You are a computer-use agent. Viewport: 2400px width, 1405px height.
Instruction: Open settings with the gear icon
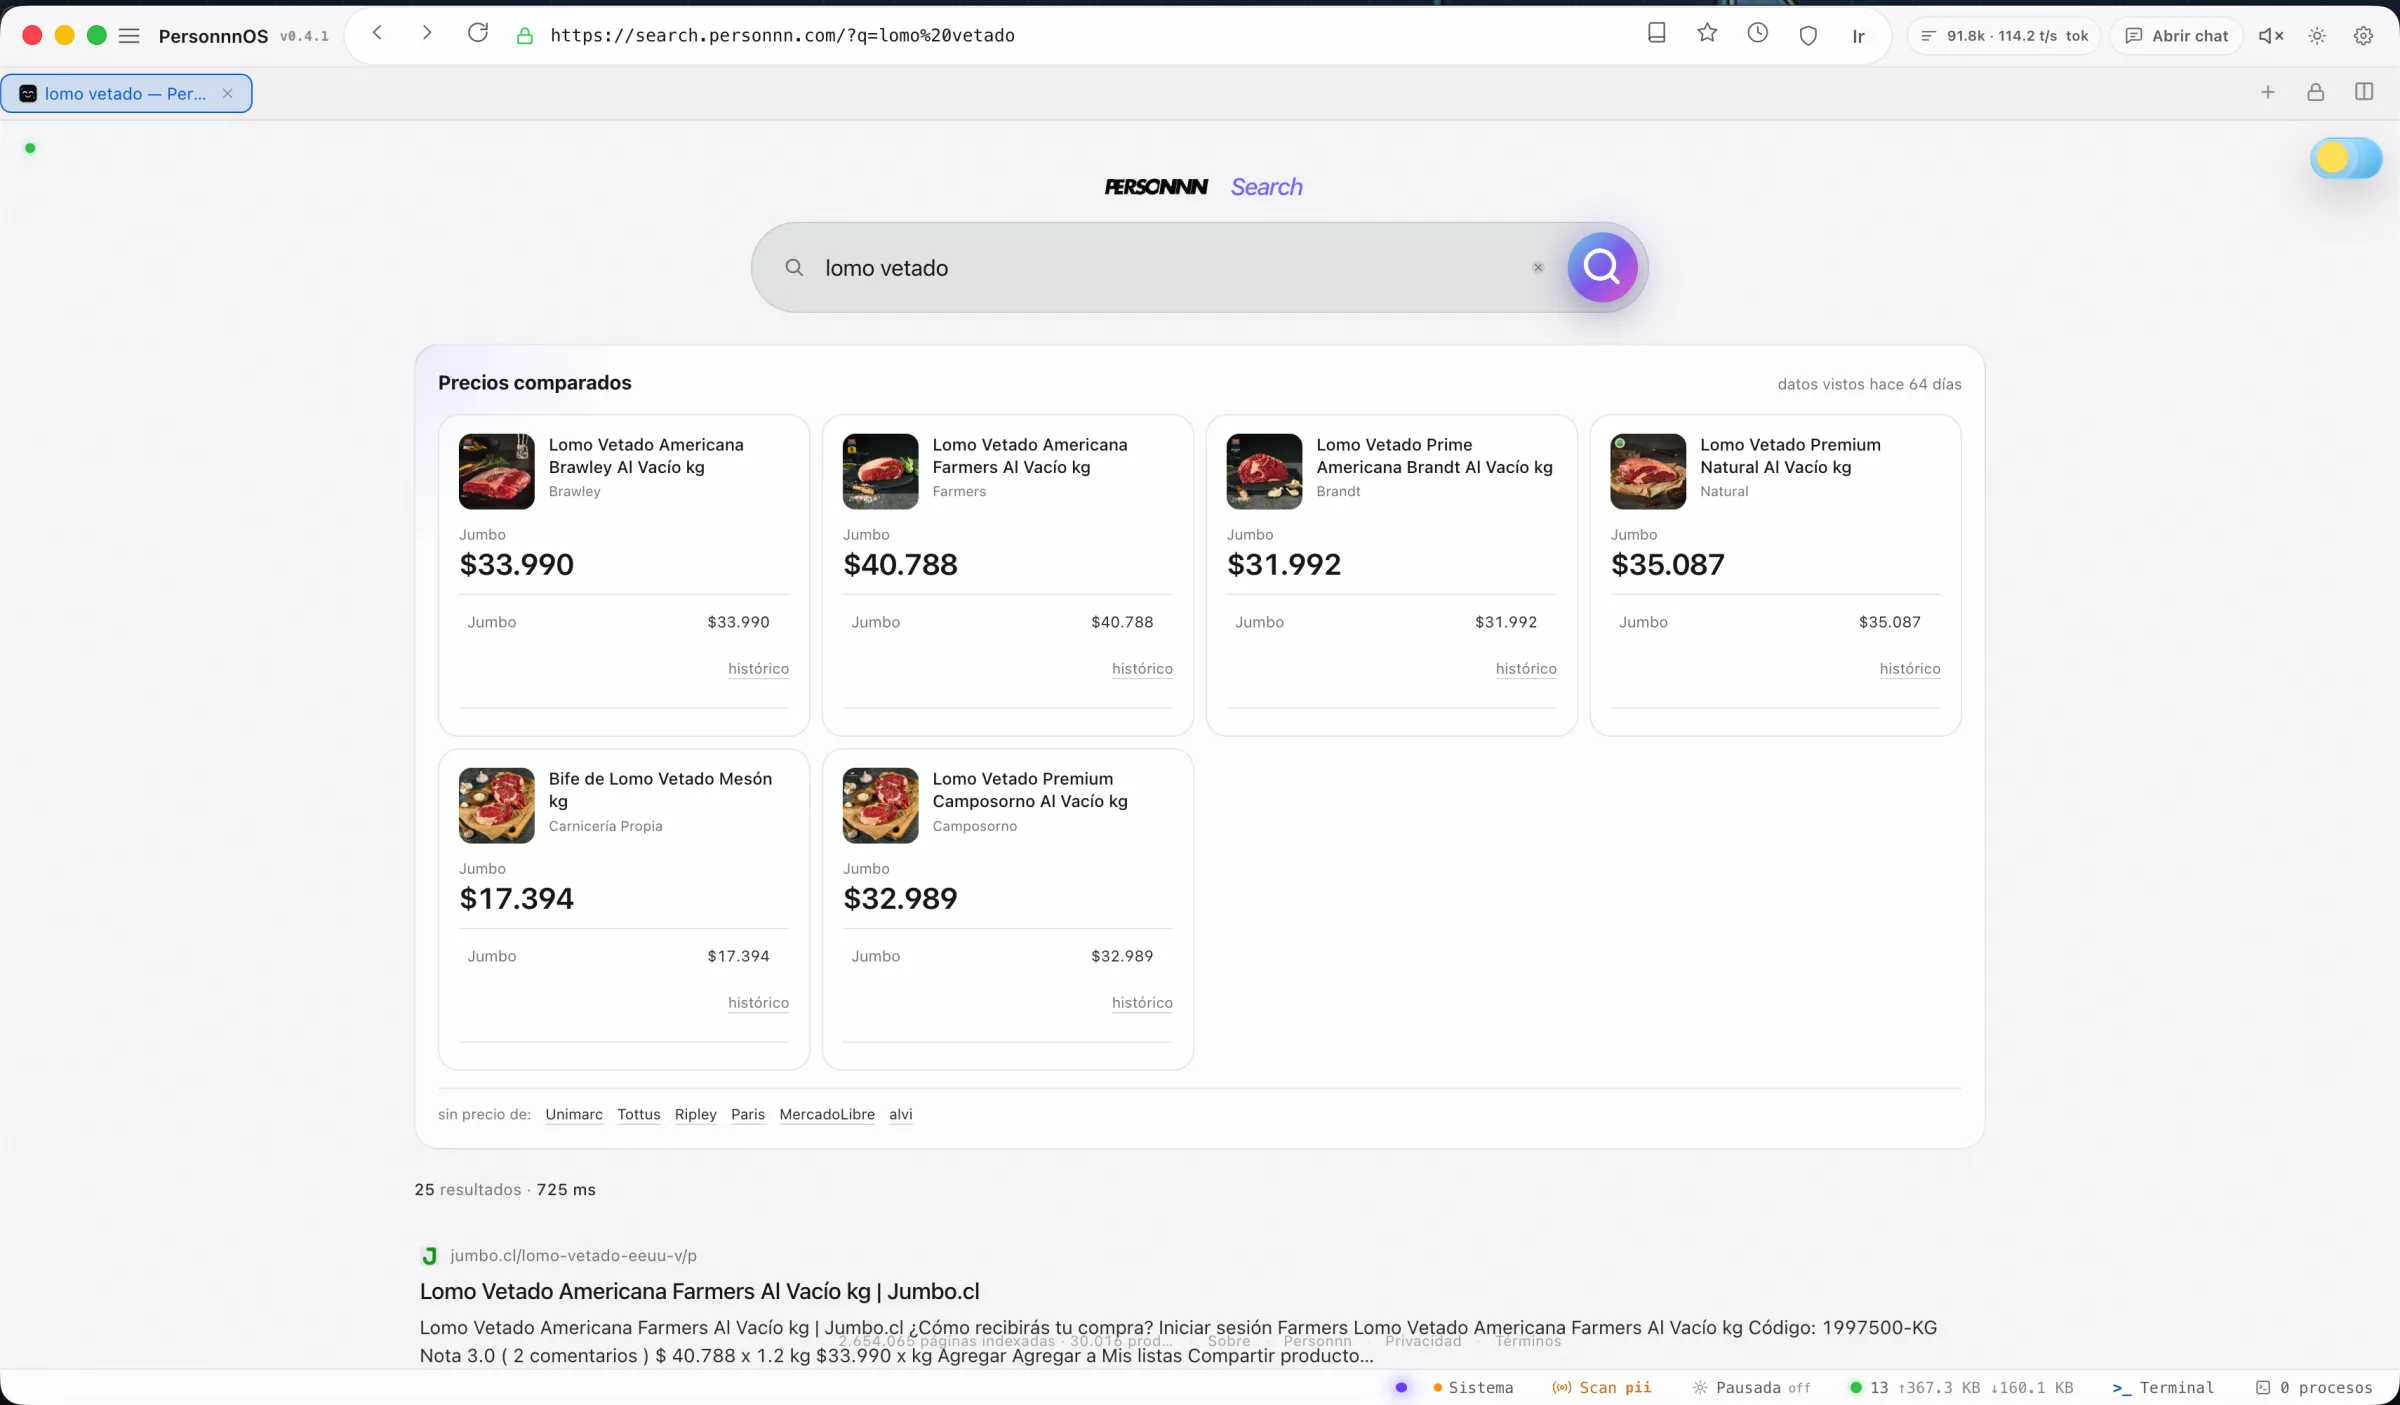point(2364,36)
